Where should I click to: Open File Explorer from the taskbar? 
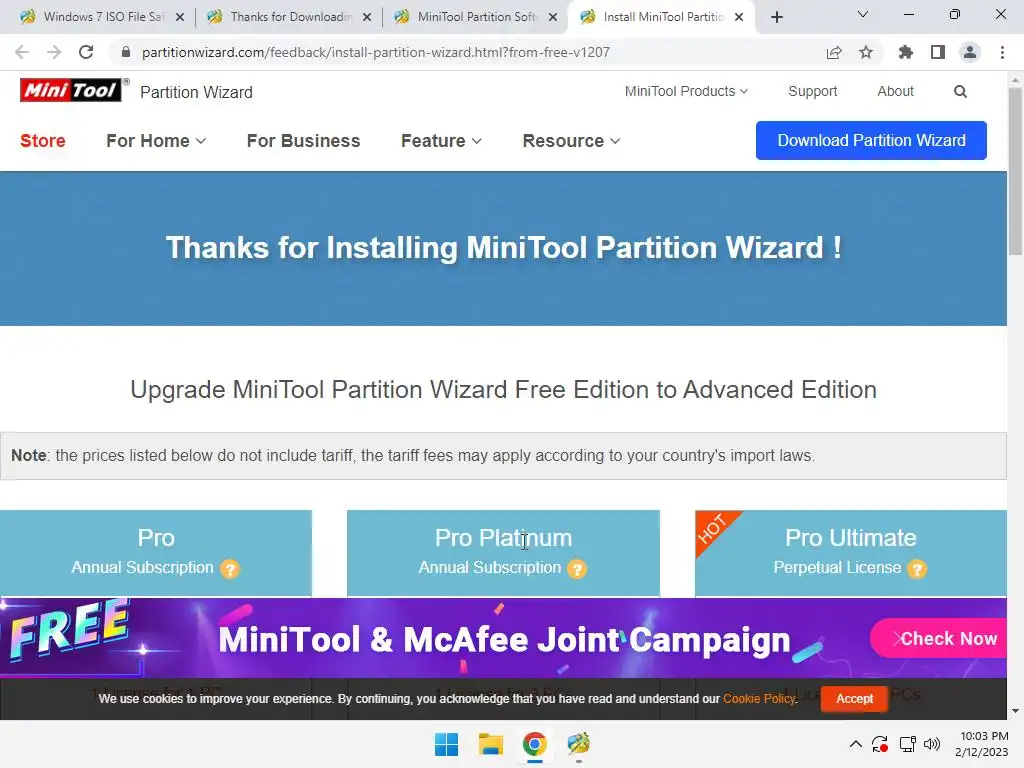click(490, 744)
